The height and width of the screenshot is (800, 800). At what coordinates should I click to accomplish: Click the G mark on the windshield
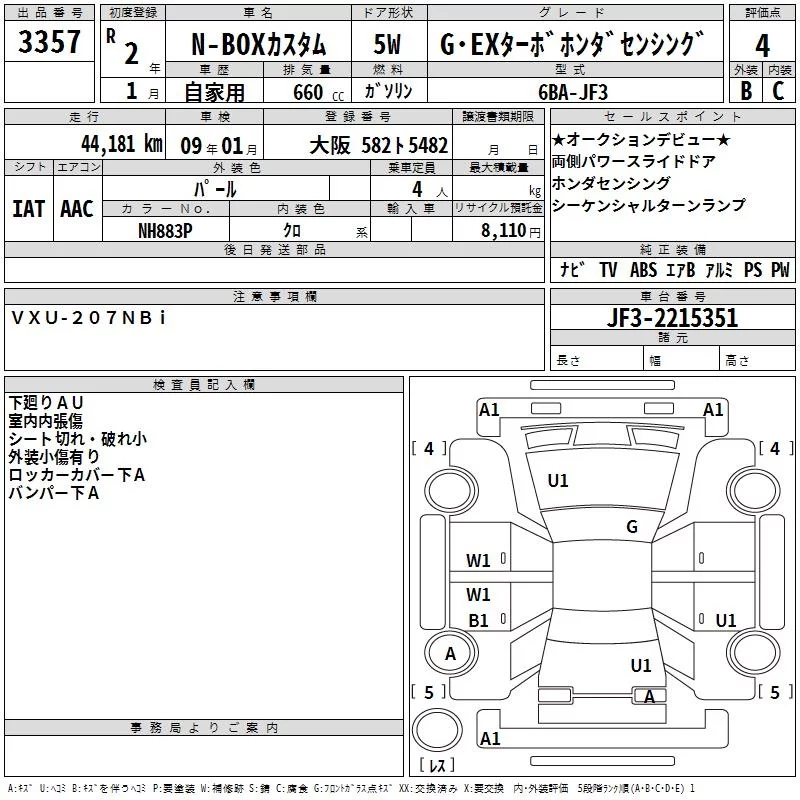tap(632, 527)
